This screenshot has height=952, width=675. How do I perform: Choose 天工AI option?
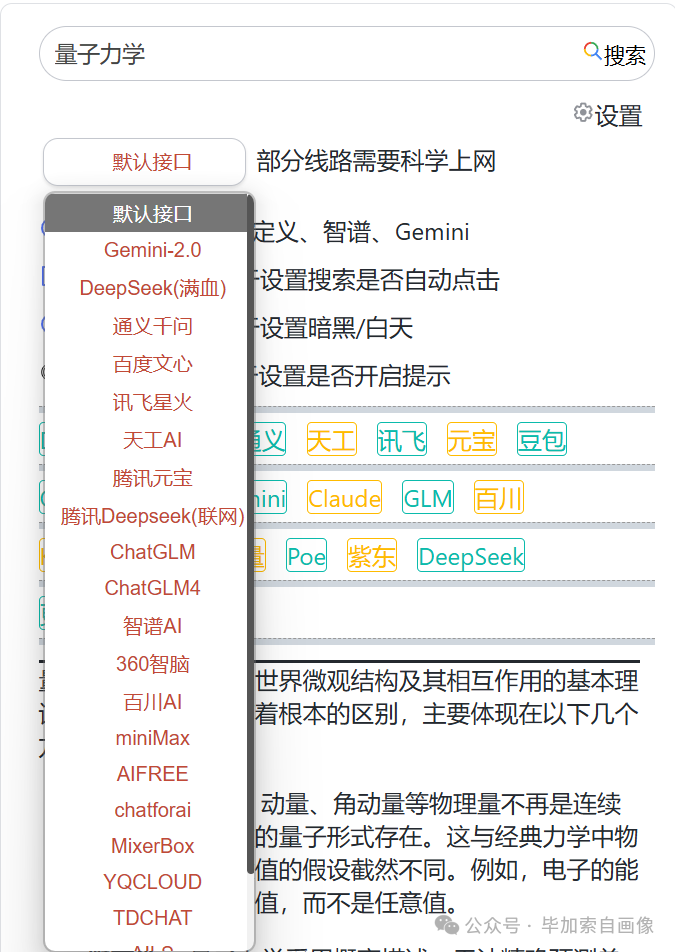[152, 440]
